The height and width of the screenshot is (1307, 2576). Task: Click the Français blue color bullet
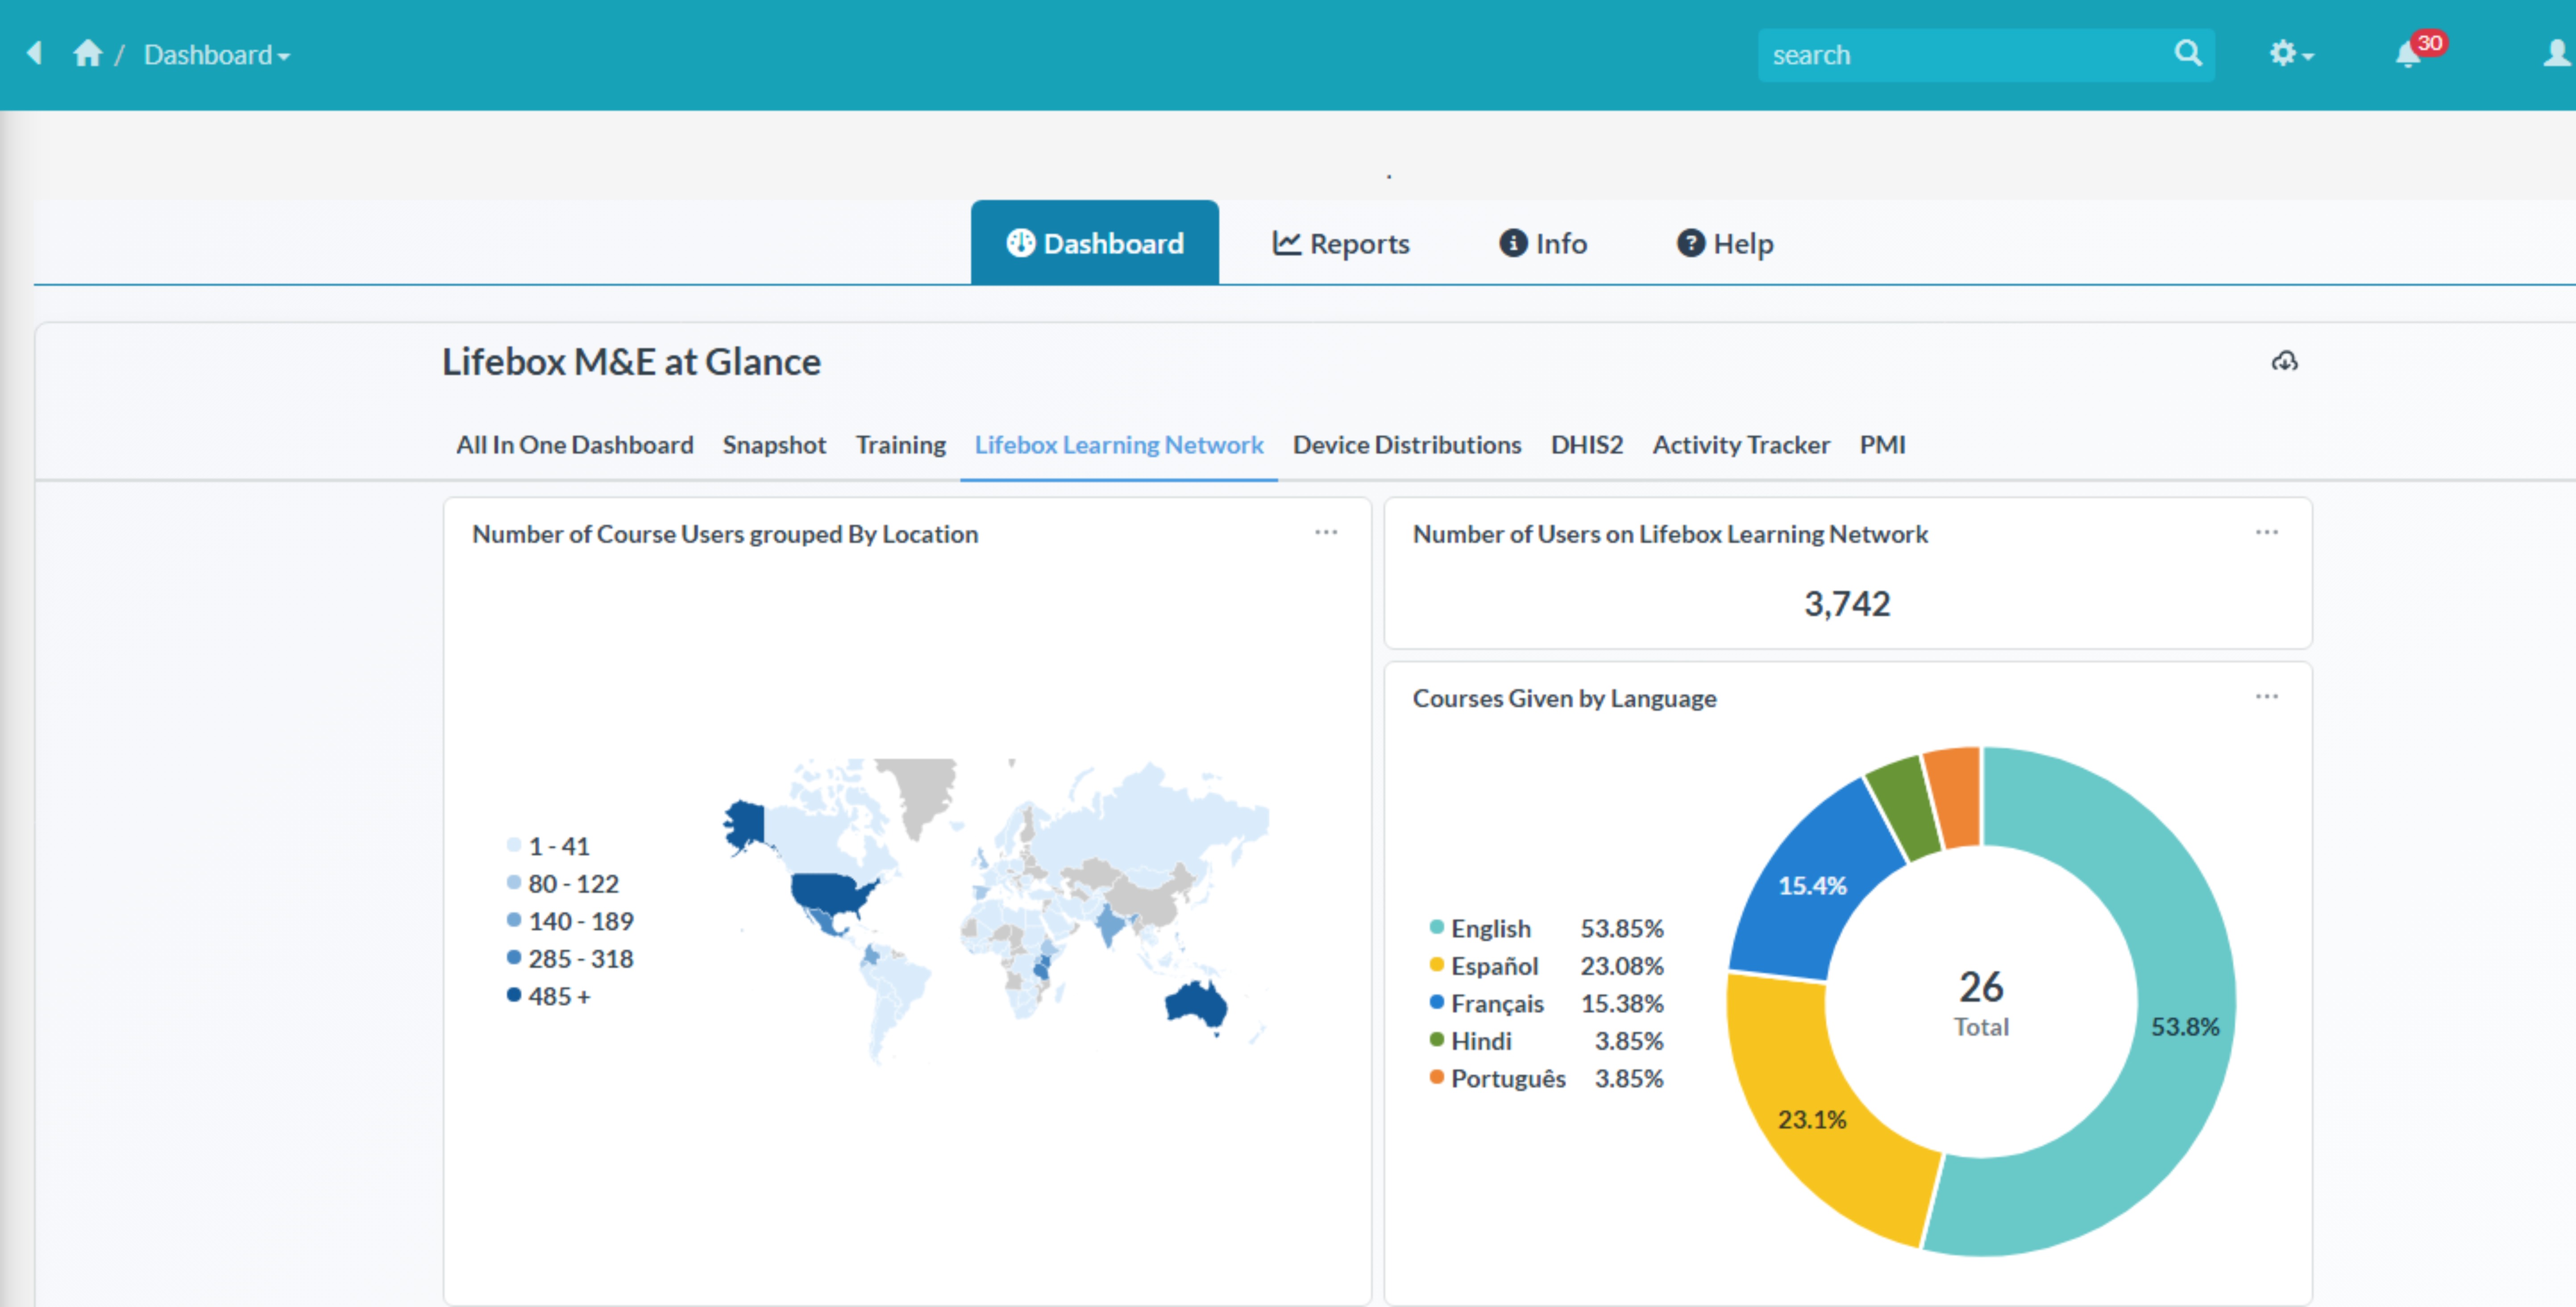click(x=1436, y=1003)
